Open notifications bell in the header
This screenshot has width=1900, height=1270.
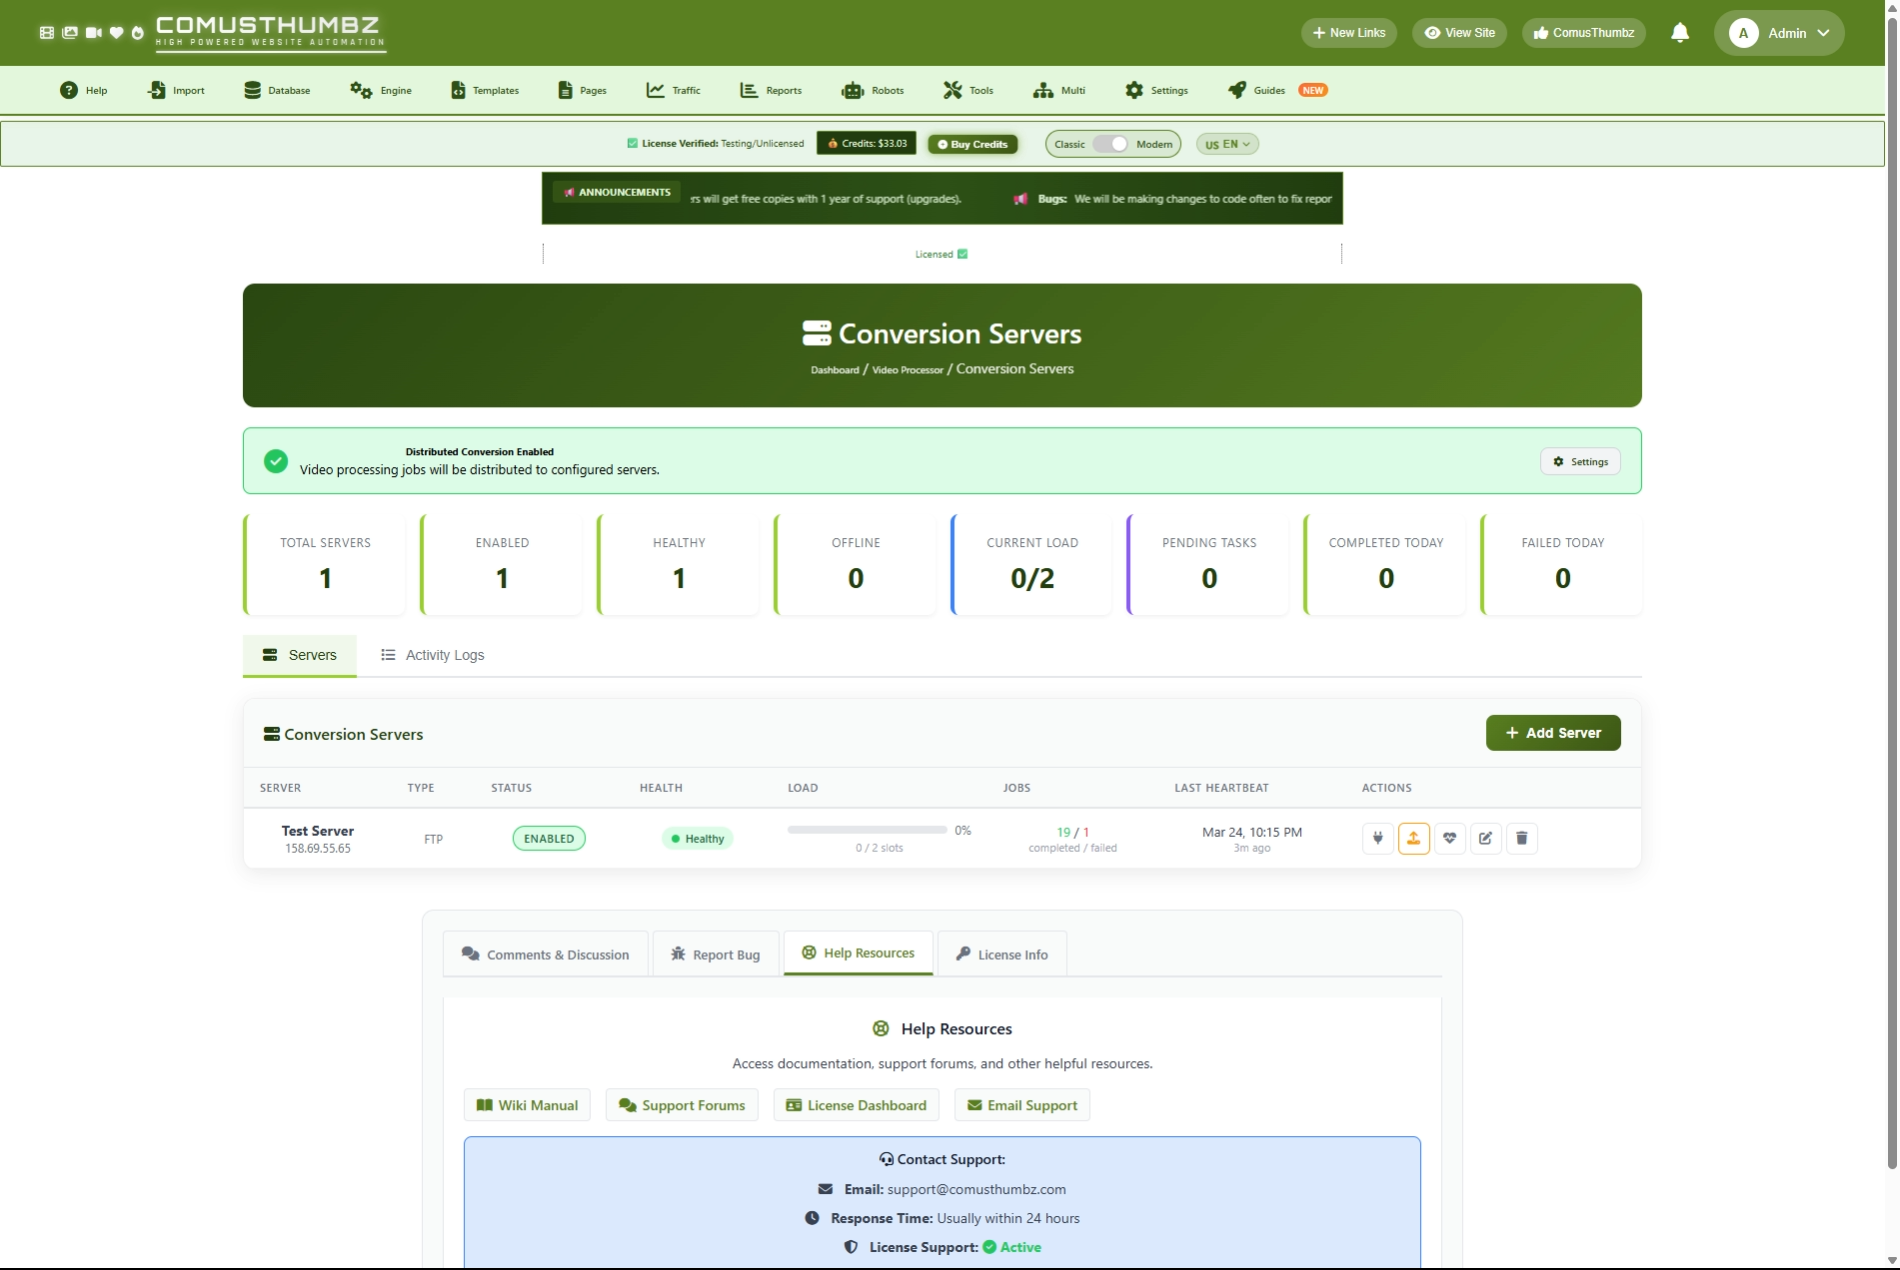click(1680, 33)
